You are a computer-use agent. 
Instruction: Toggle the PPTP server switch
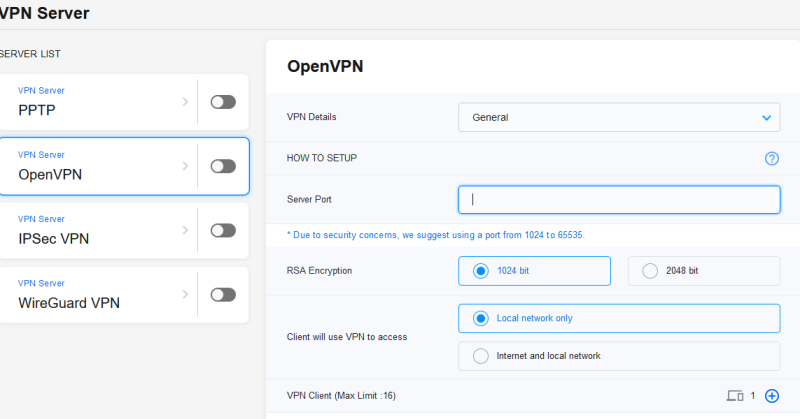pos(223,102)
